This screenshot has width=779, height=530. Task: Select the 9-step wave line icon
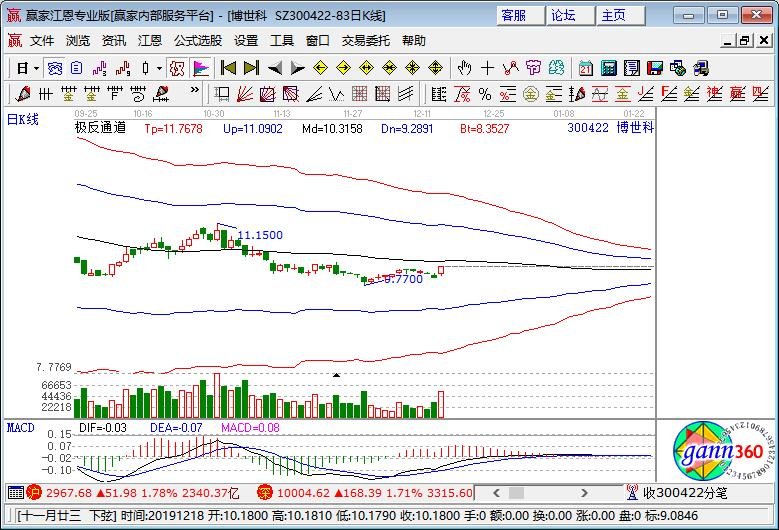pyautogui.click(x=123, y=68)
